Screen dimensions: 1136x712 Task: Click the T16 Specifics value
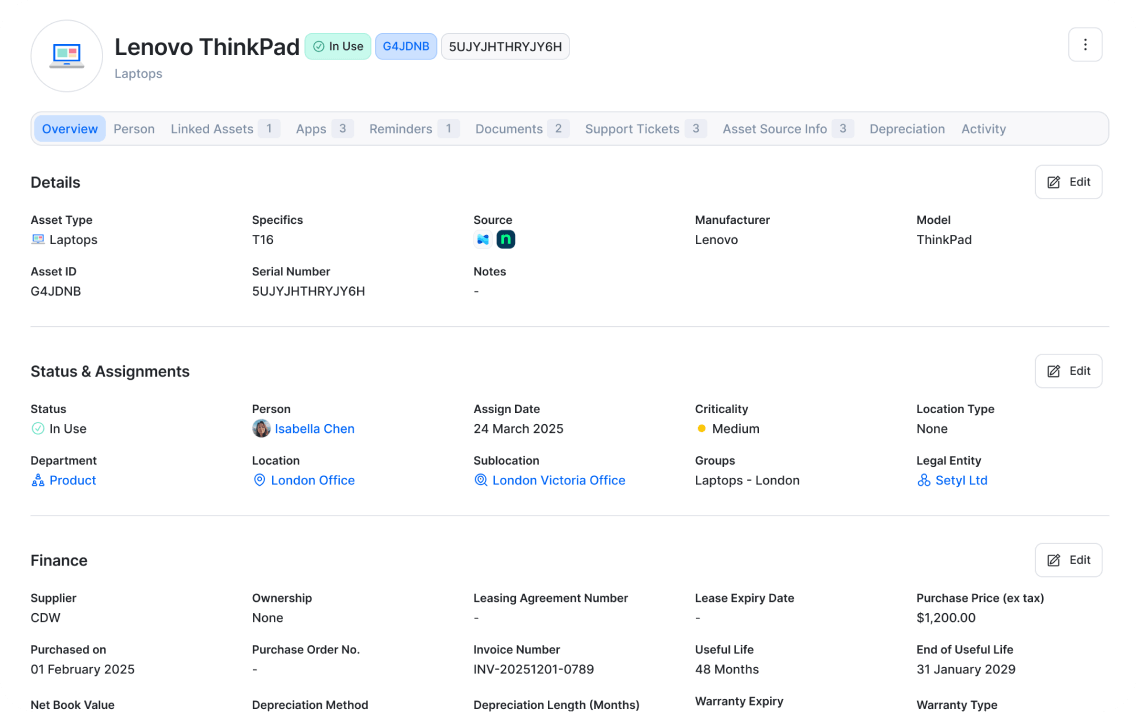click(262, 240)
